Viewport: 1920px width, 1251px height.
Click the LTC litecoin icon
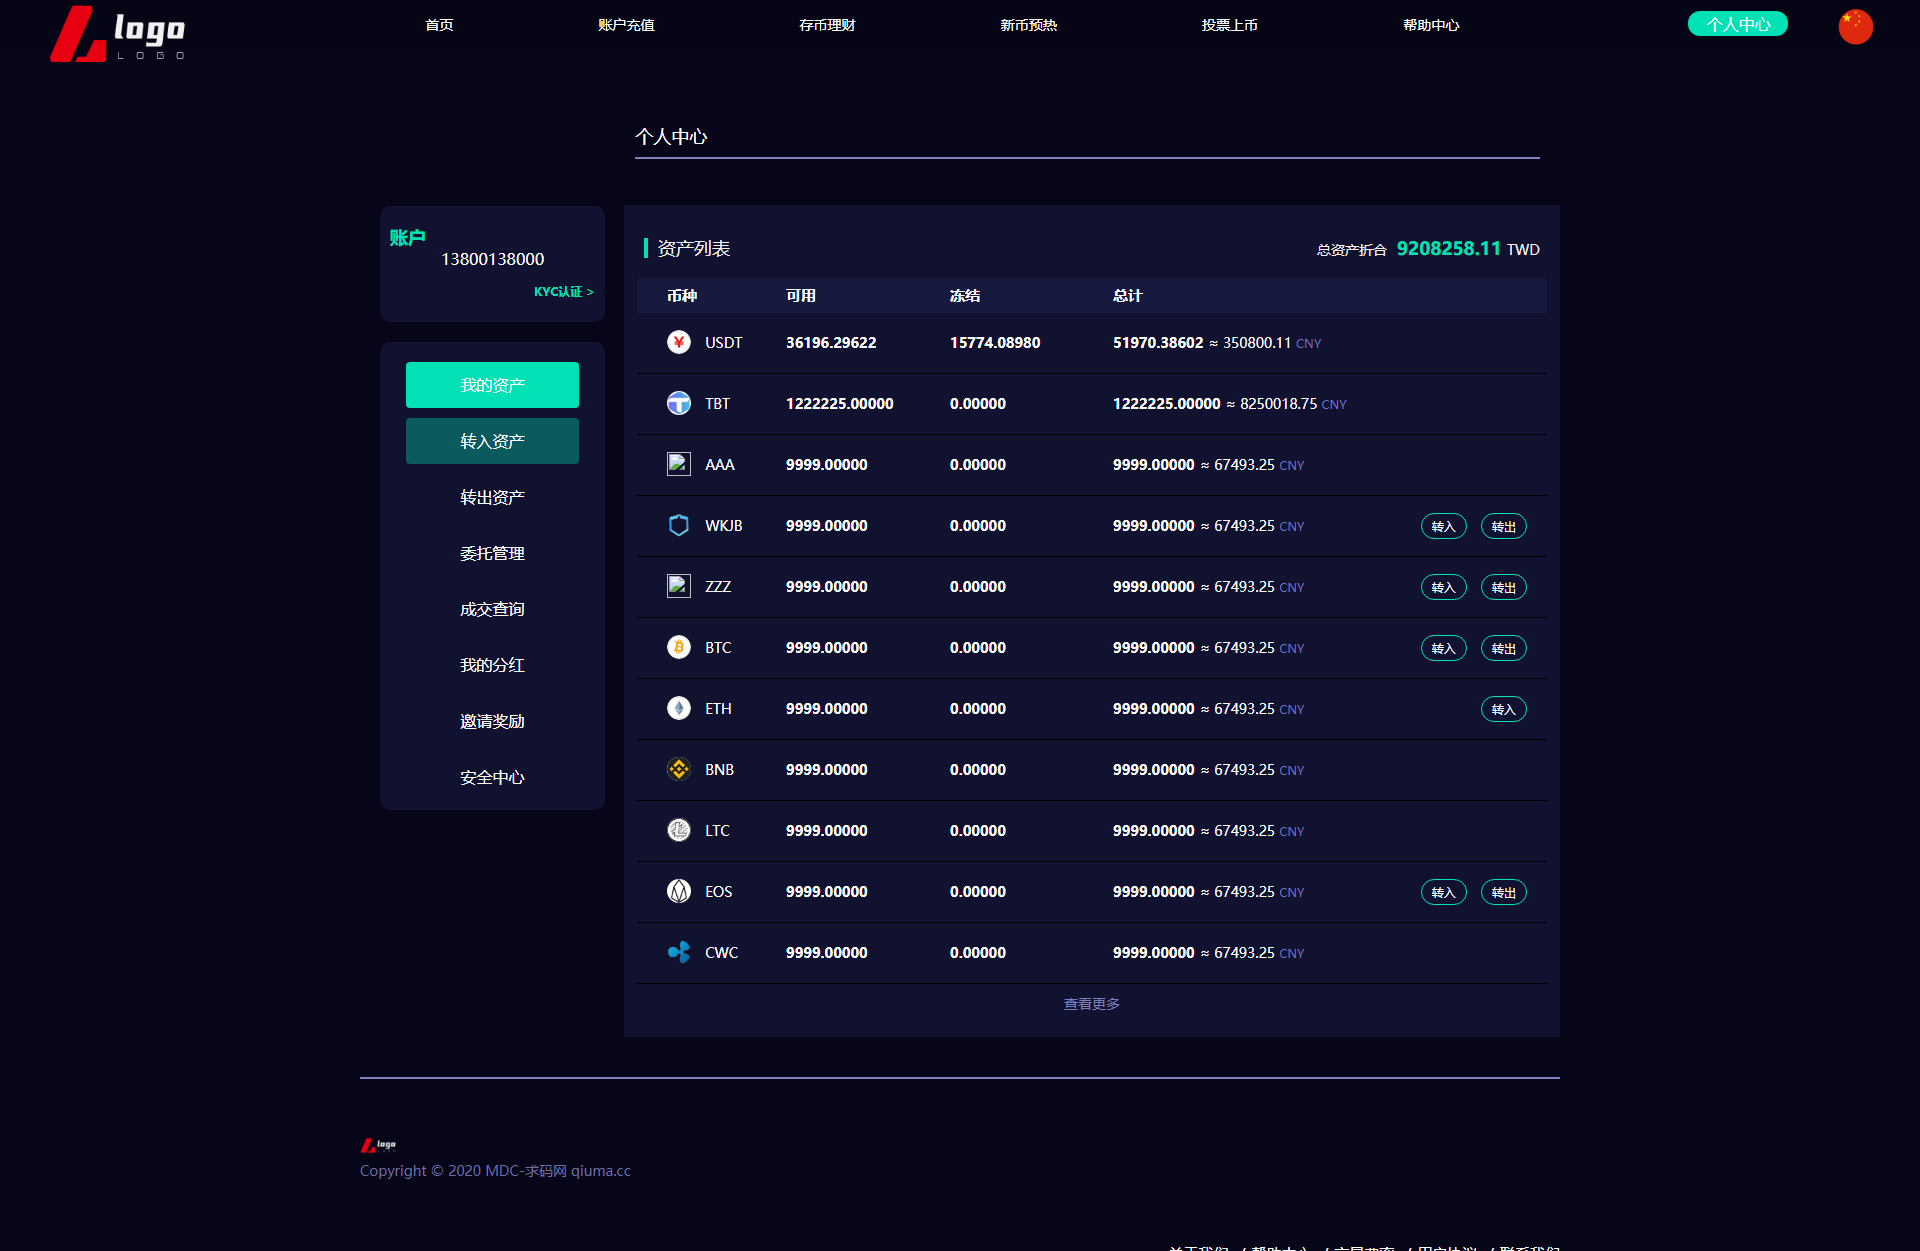tap(679, 830)
